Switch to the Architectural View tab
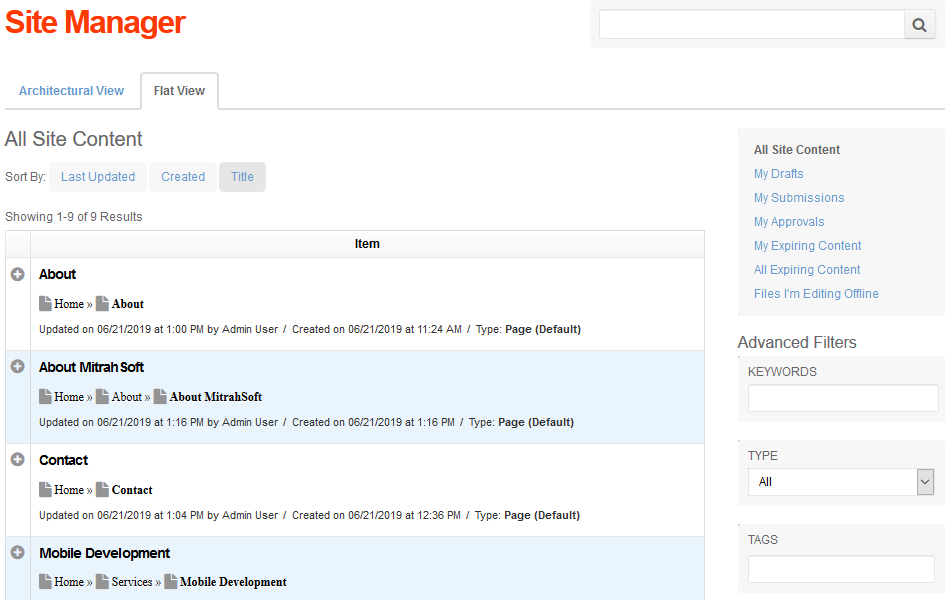Viewport: 949px width, 600px height. (x=71, y=90)
